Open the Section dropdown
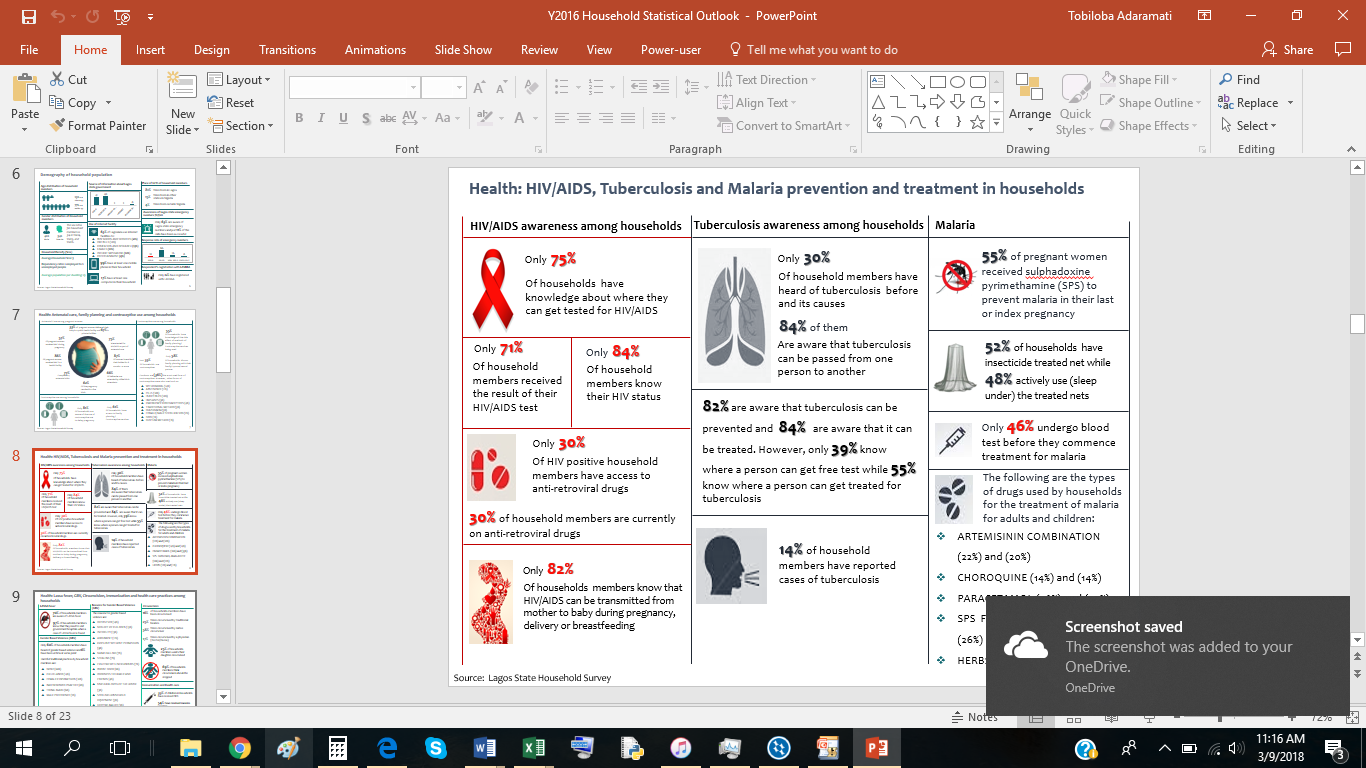This screenshot has height=768, width=1366. tap(240, 126)
